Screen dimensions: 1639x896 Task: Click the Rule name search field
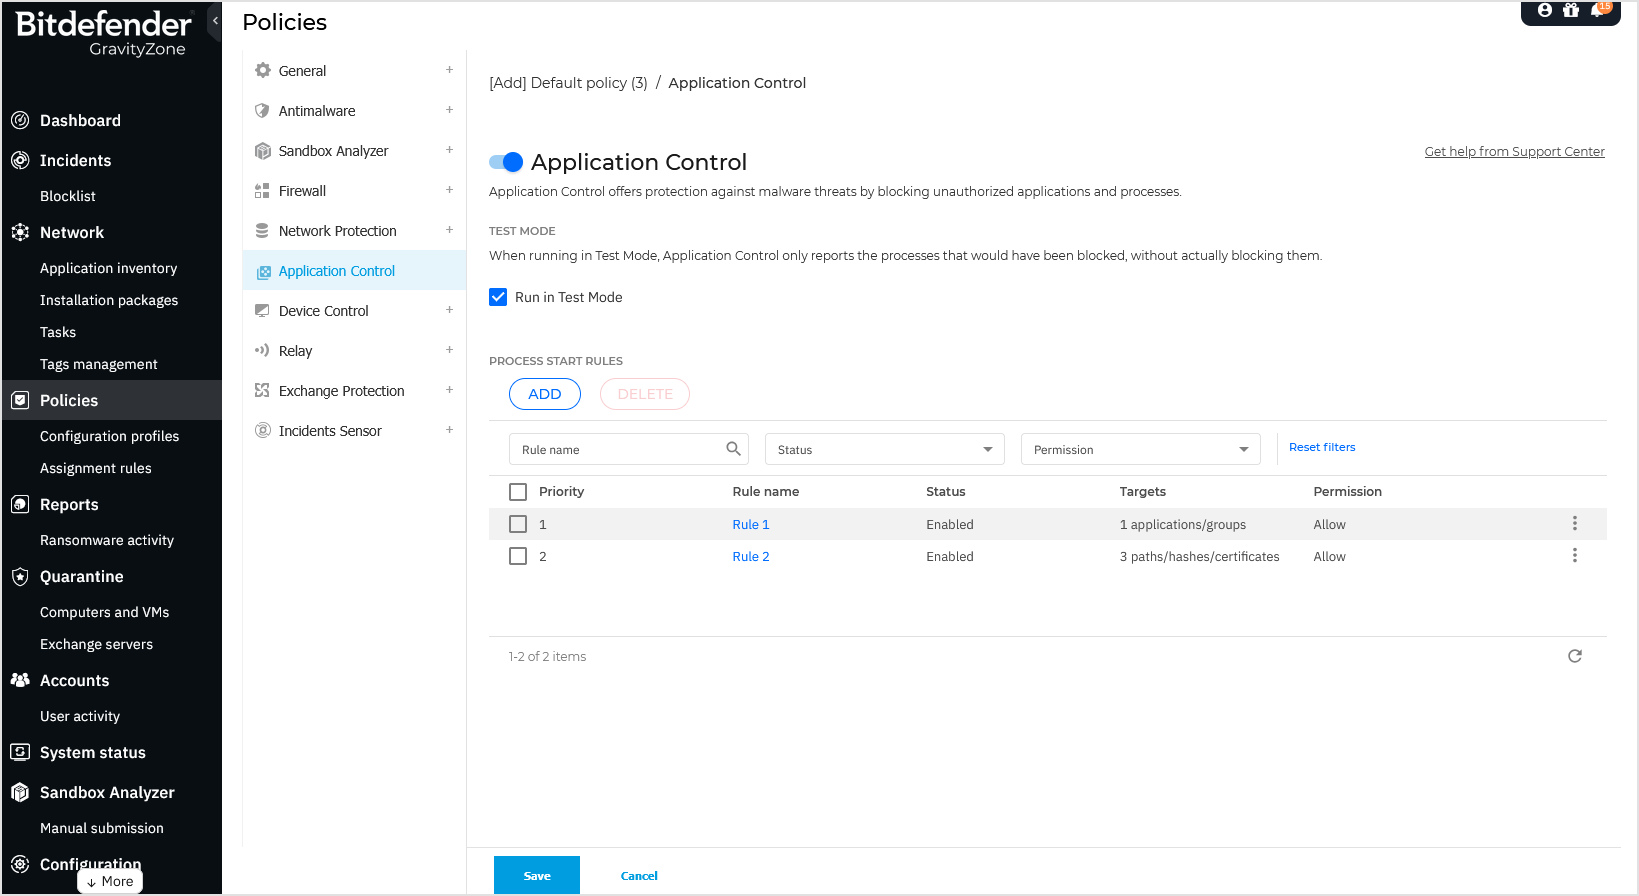pyautogui.click(x=629, y=449)
